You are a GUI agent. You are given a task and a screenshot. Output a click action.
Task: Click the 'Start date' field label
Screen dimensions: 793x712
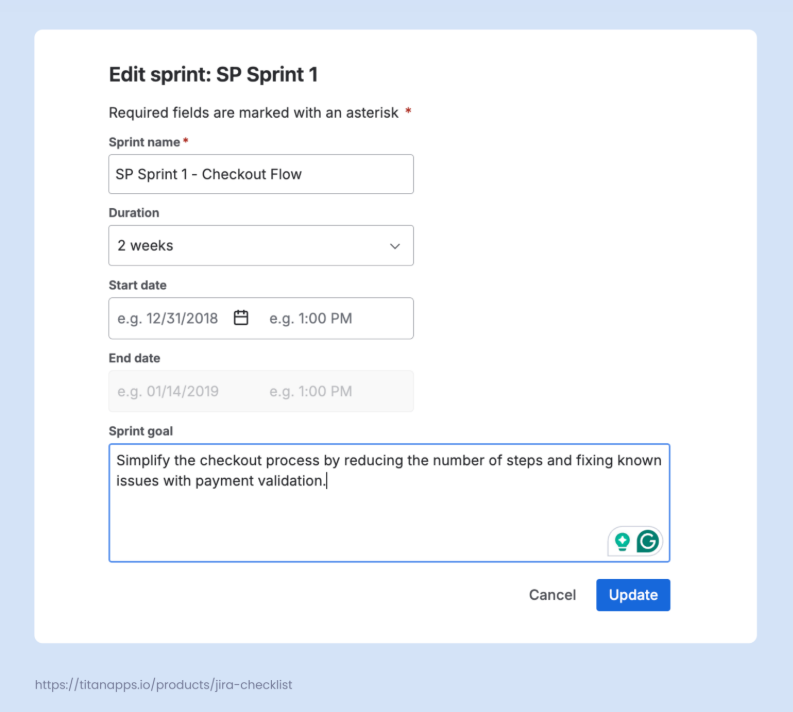(138, 285)
